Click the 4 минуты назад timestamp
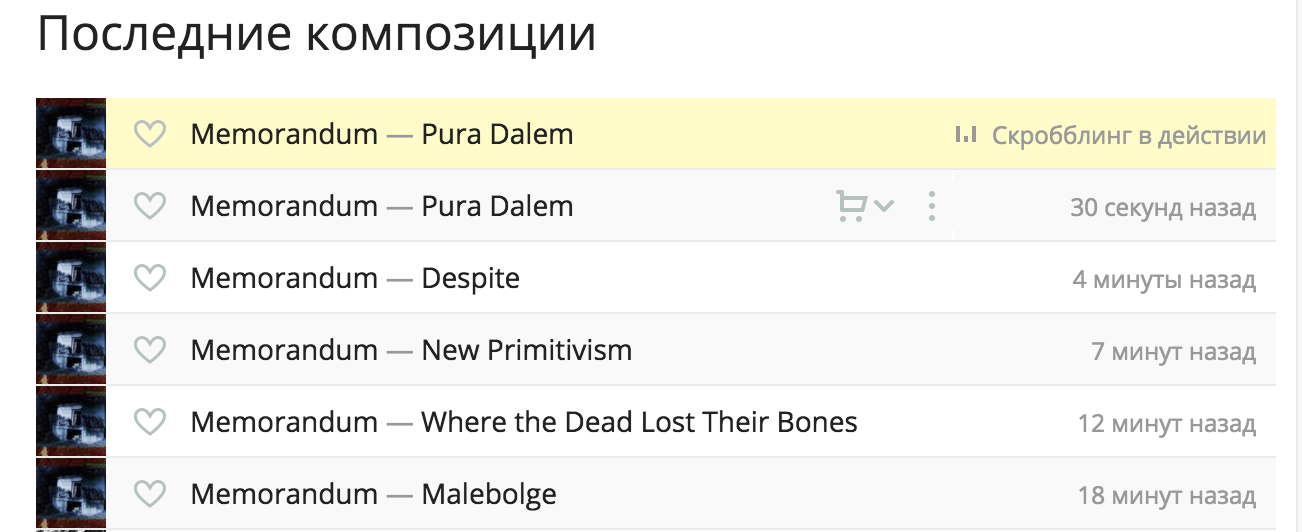The image size is (1302, 532). coord(1164,279)
